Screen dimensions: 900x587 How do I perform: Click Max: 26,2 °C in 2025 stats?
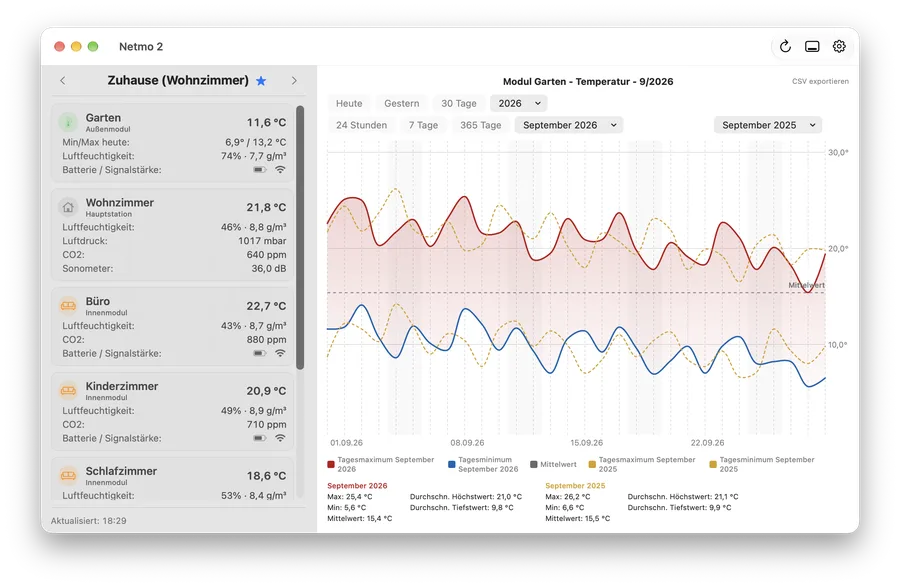point(568,497)
